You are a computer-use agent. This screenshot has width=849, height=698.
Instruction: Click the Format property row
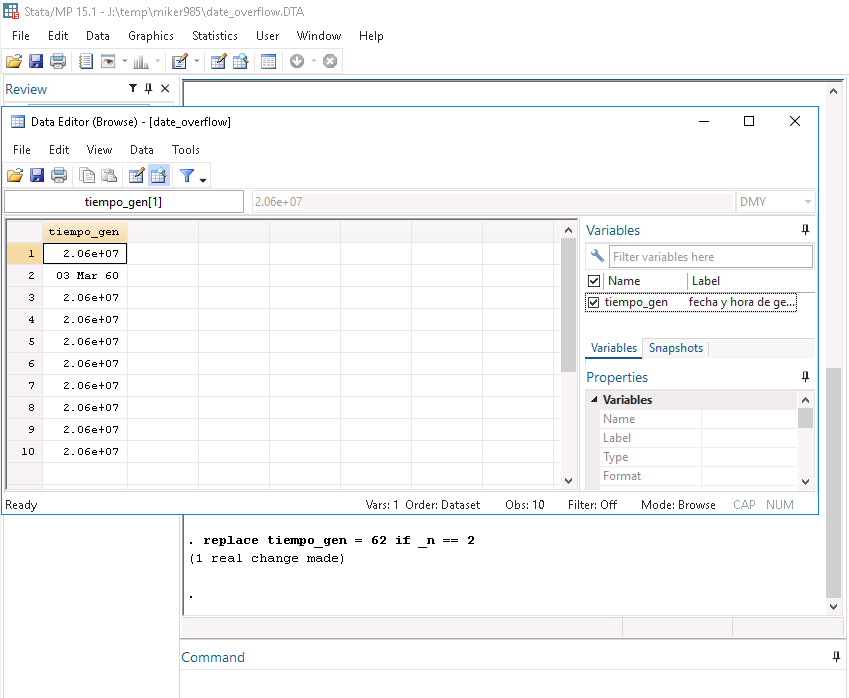point(698,476)
